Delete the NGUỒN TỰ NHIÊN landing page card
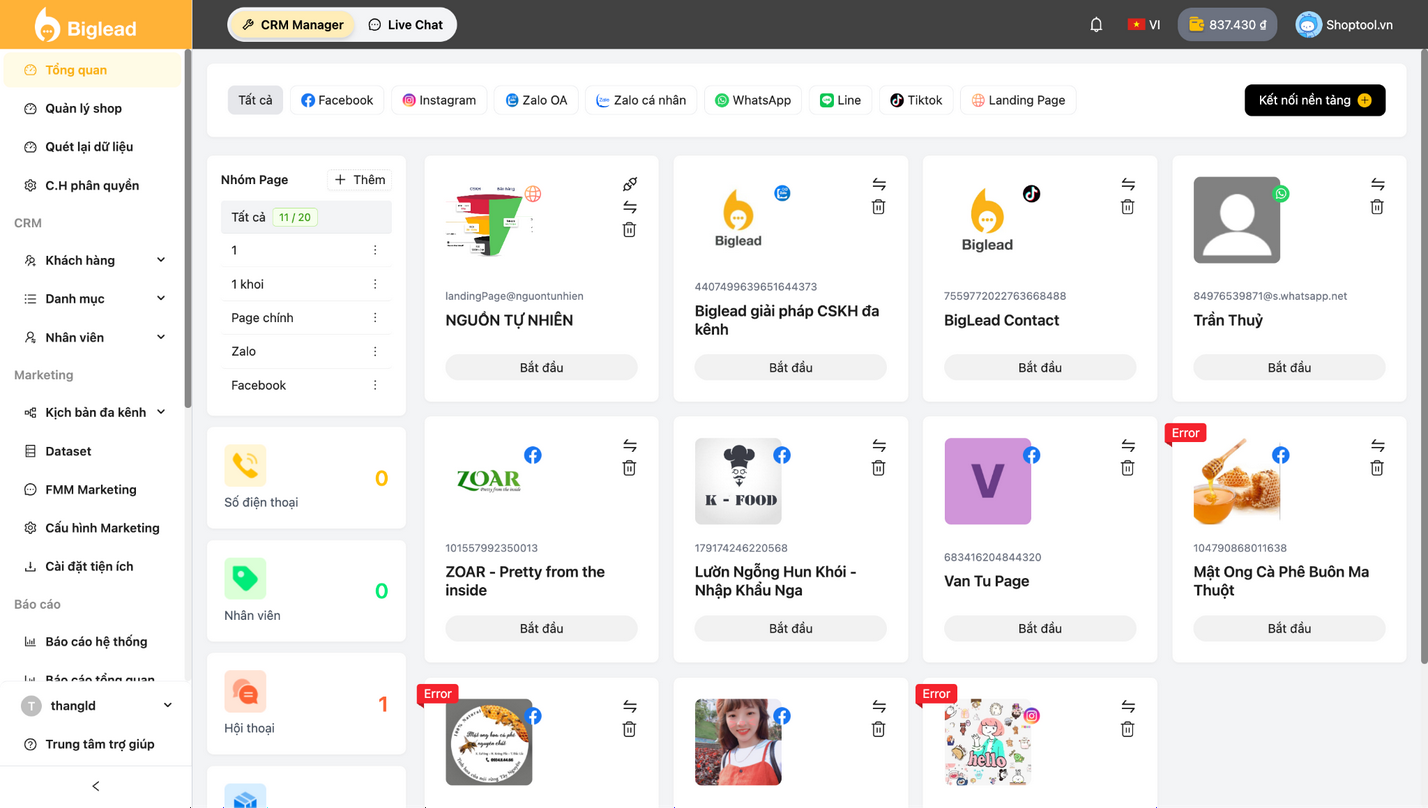1428x808 pixels. (629, 230)
